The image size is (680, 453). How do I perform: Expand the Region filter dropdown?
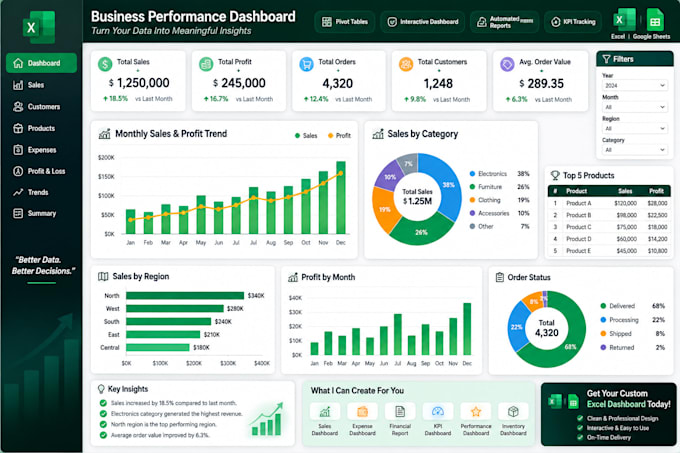tap(634, 128)
